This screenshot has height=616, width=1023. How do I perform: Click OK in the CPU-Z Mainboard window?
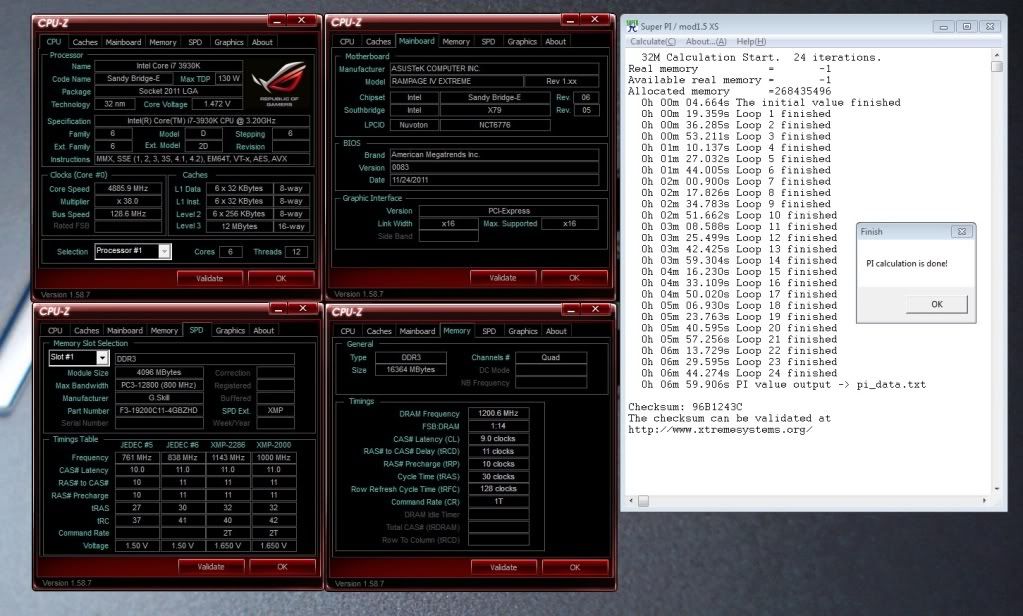click(574, 278)
